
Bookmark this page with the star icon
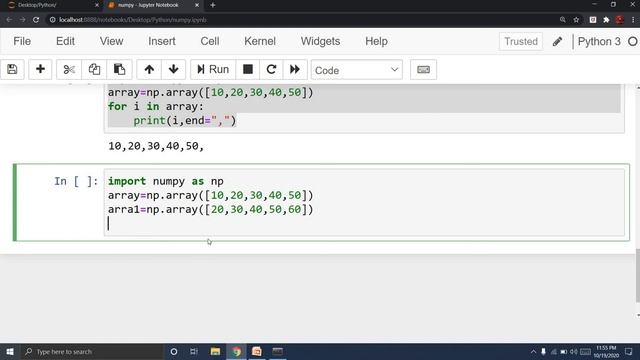576,20
